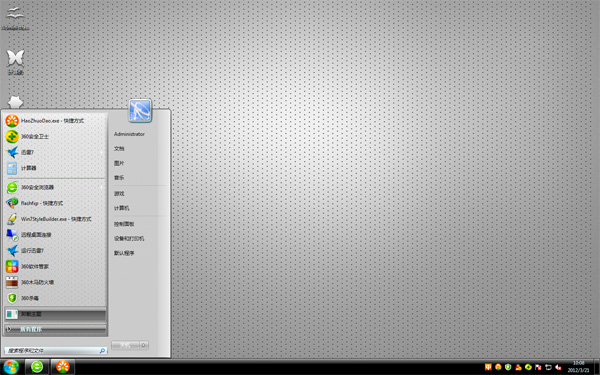This screenshot has width=600, height=375.
Task: Open the Administrator user folder
Action: click(129, 134)
